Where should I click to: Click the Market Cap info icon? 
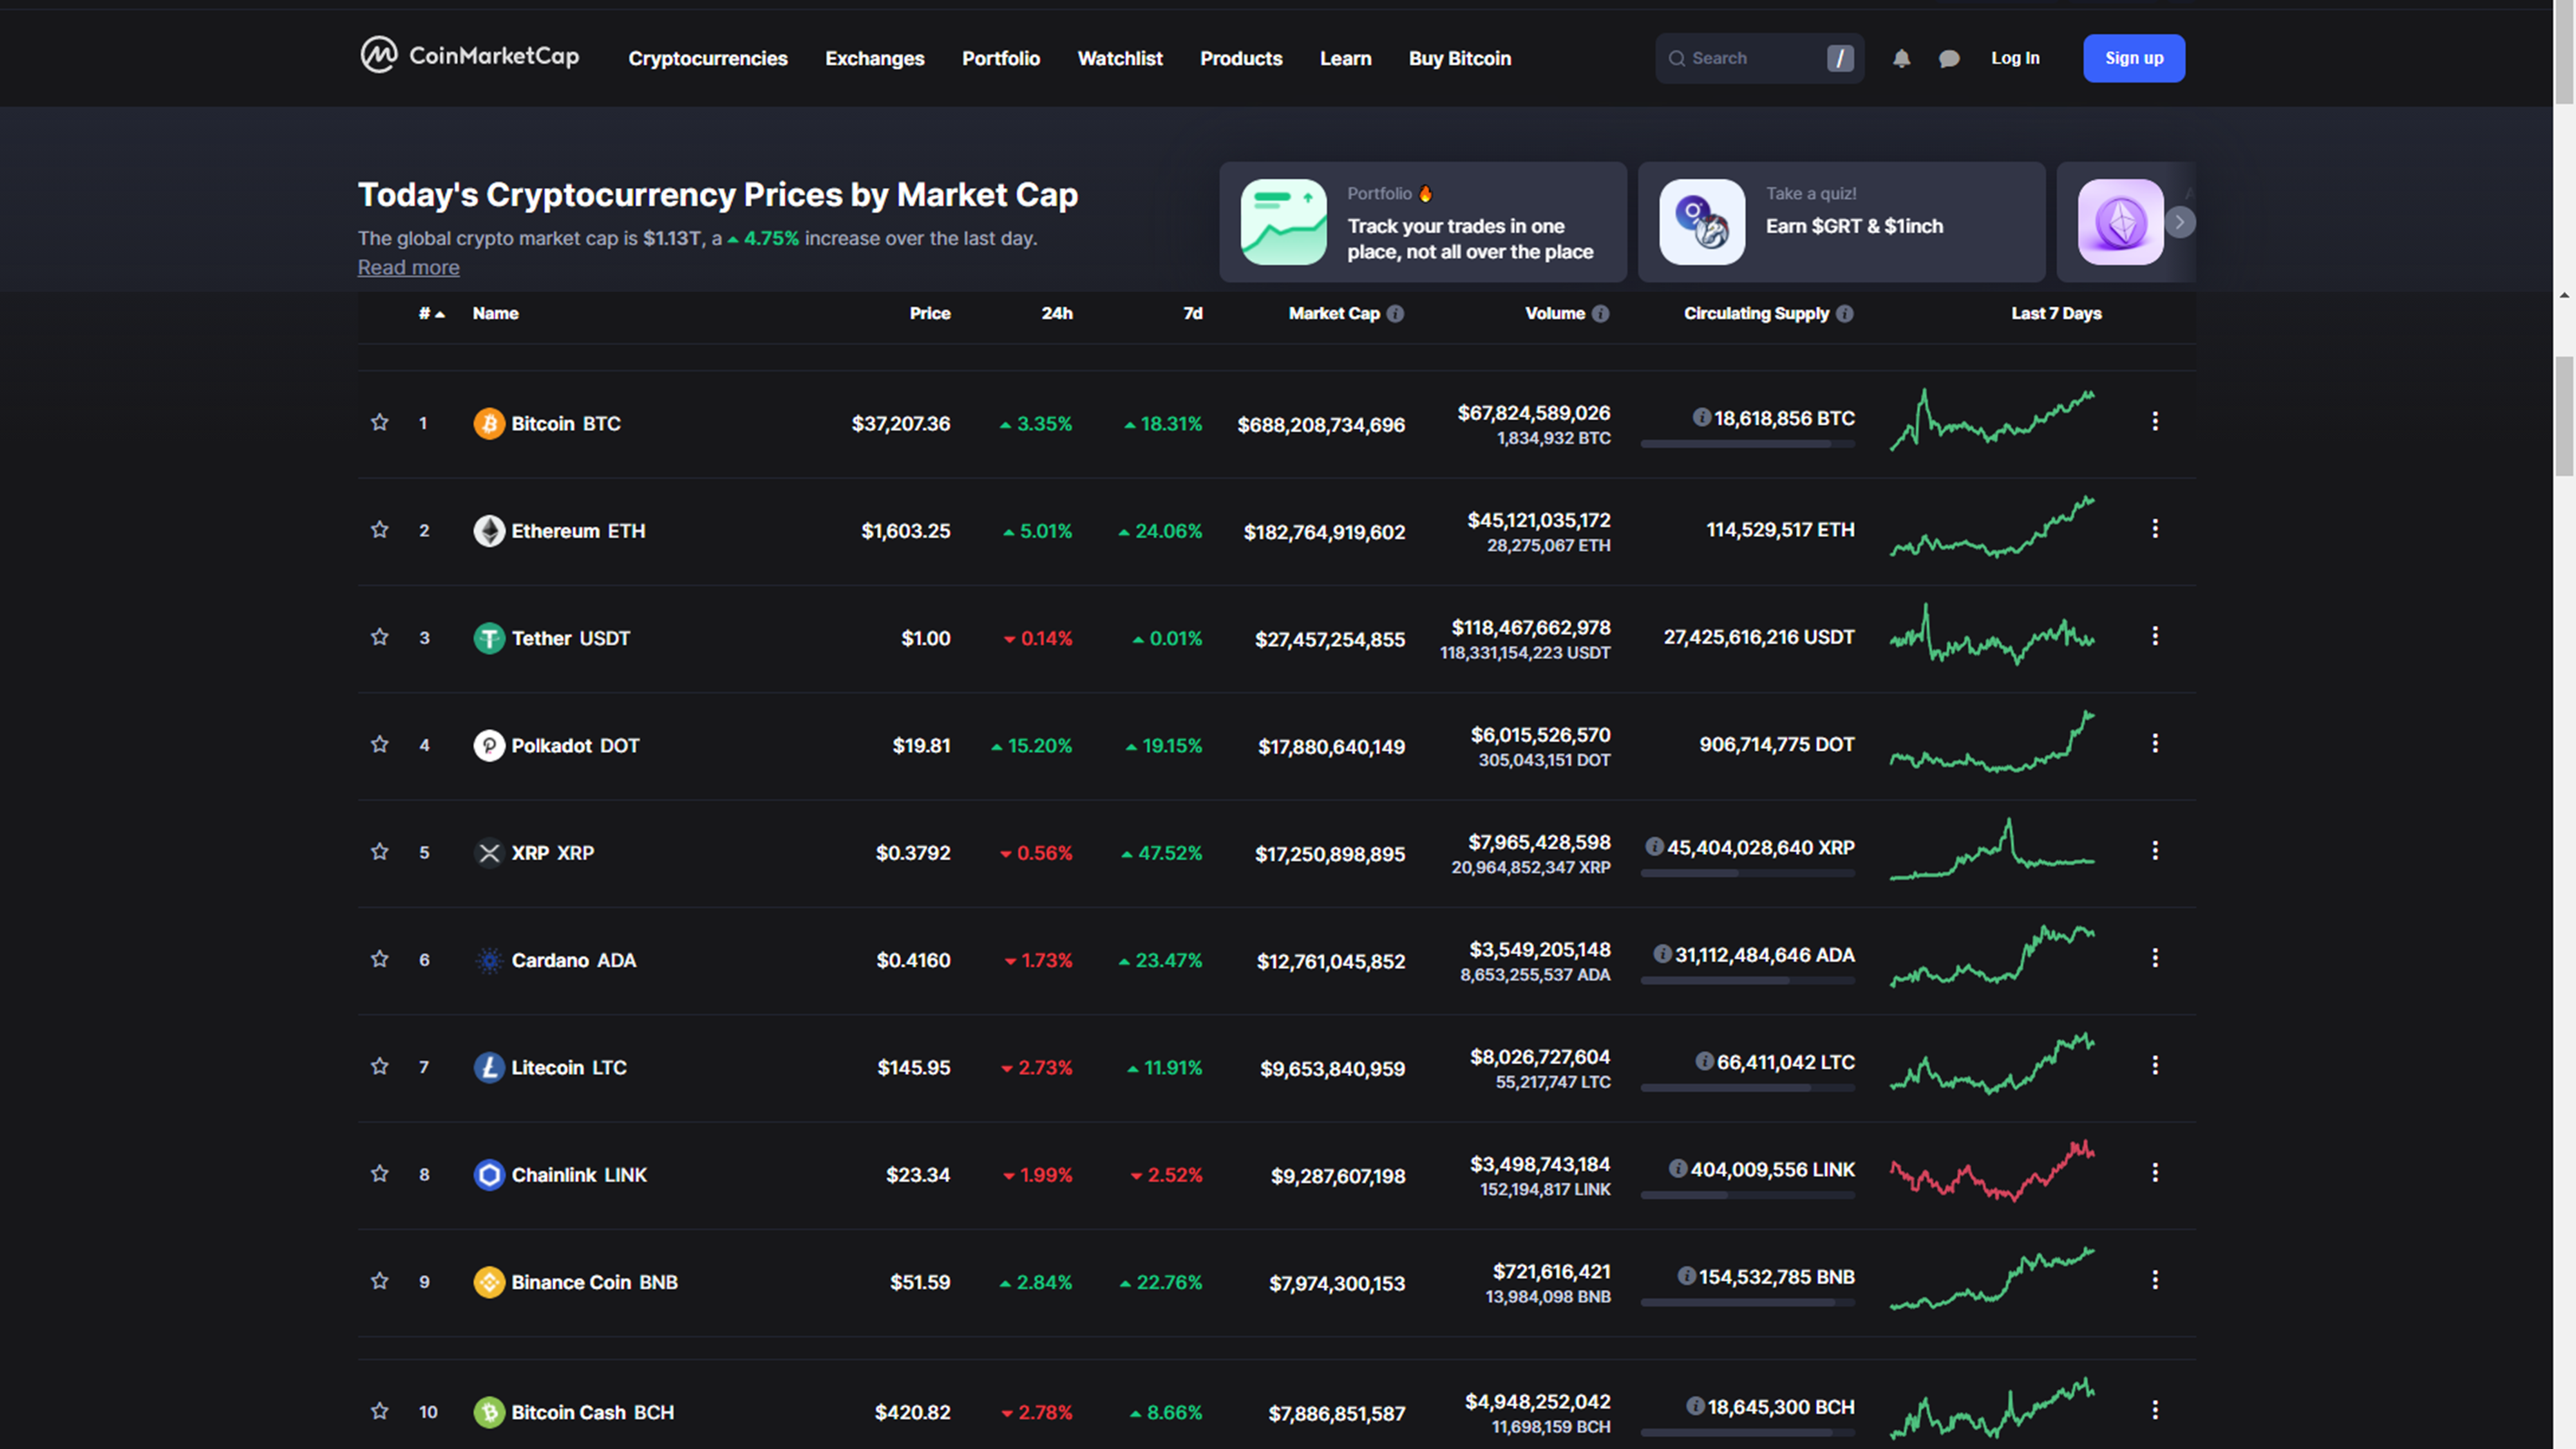(x=1396, y=314)
